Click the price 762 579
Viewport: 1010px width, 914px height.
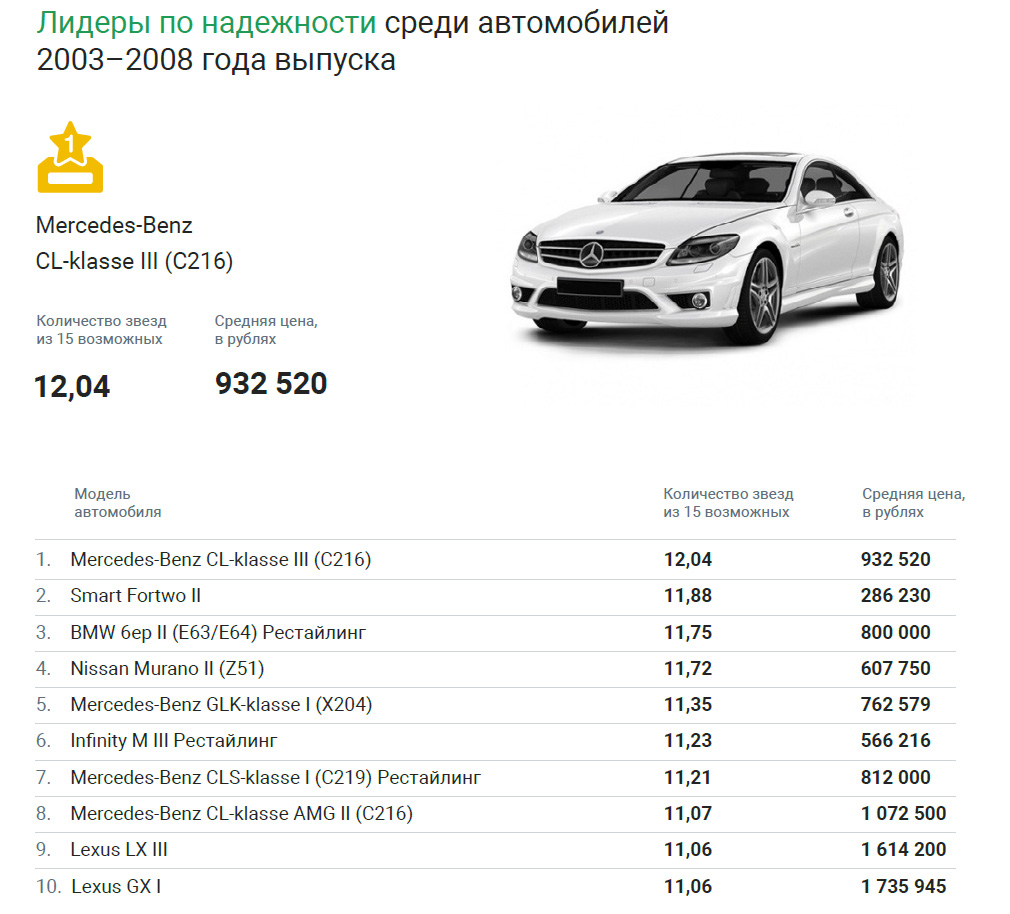point(895,705)
